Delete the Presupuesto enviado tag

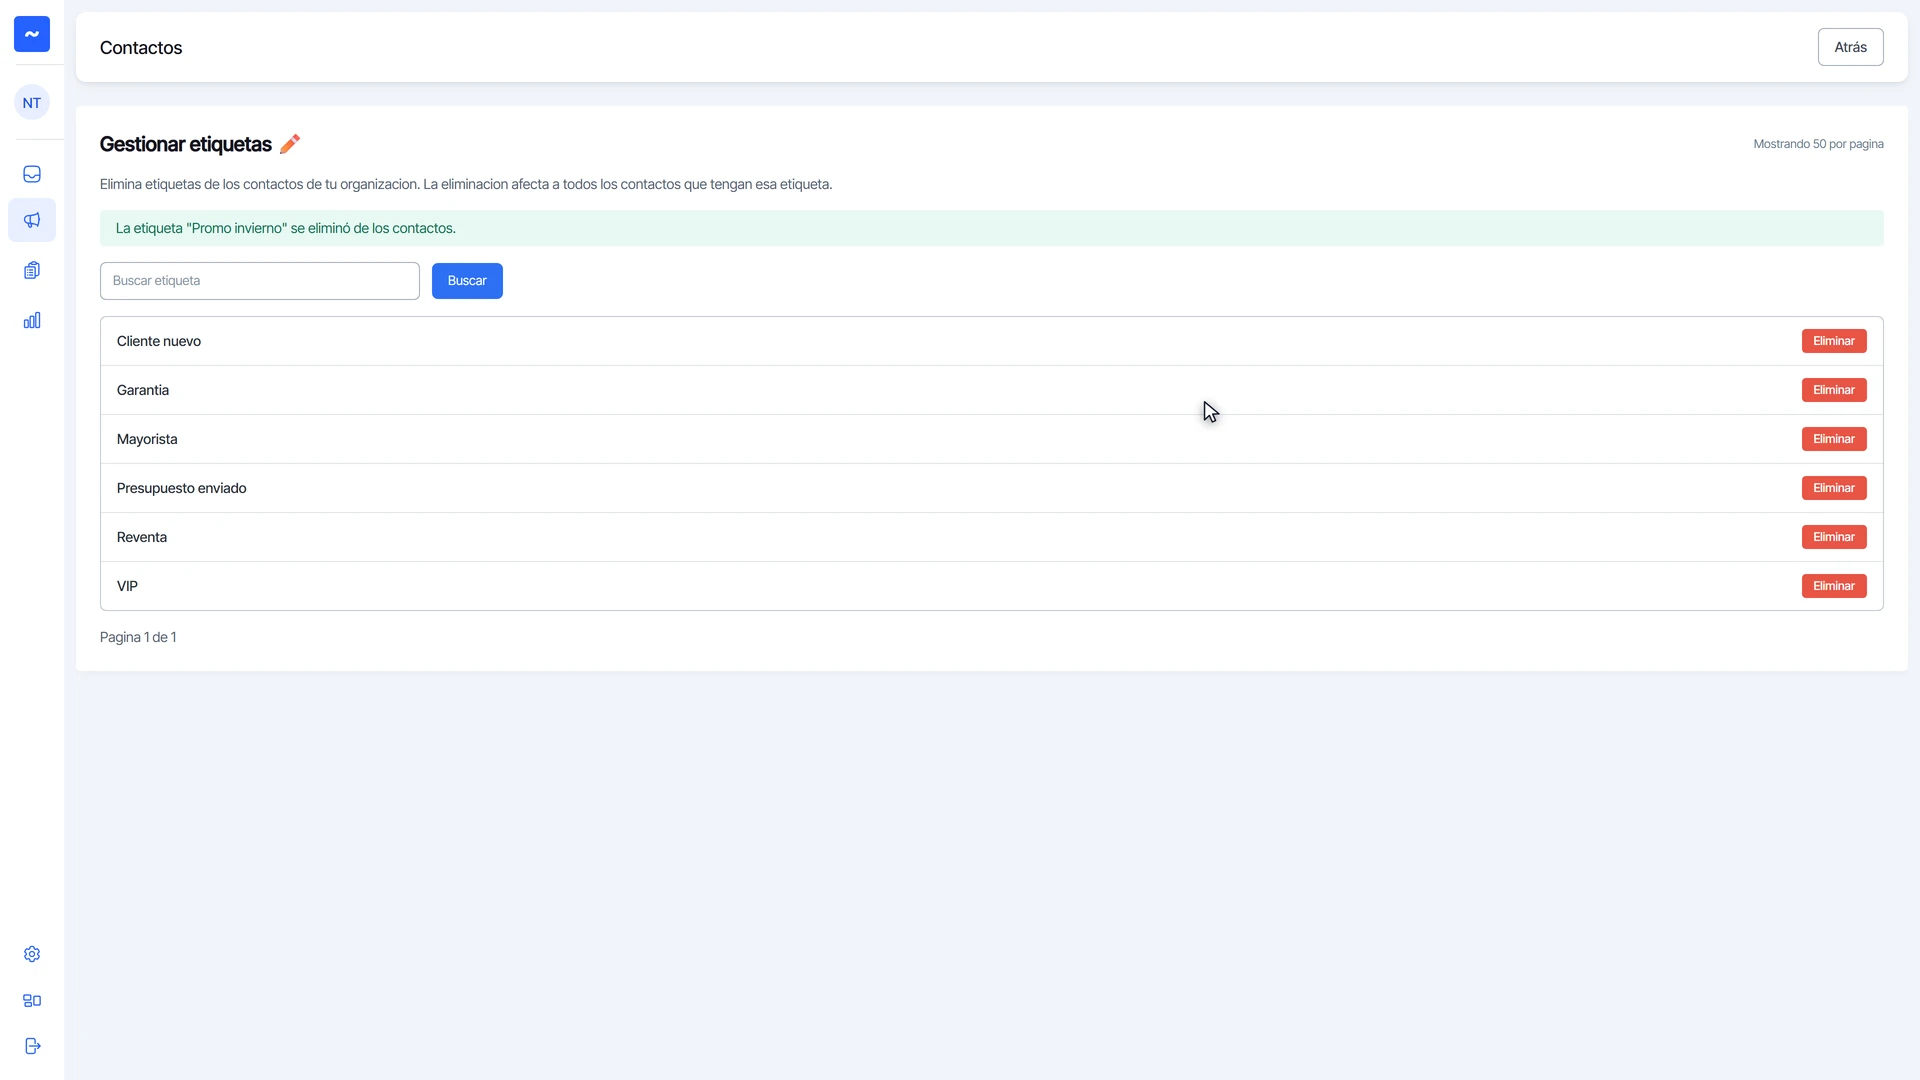1834,488
